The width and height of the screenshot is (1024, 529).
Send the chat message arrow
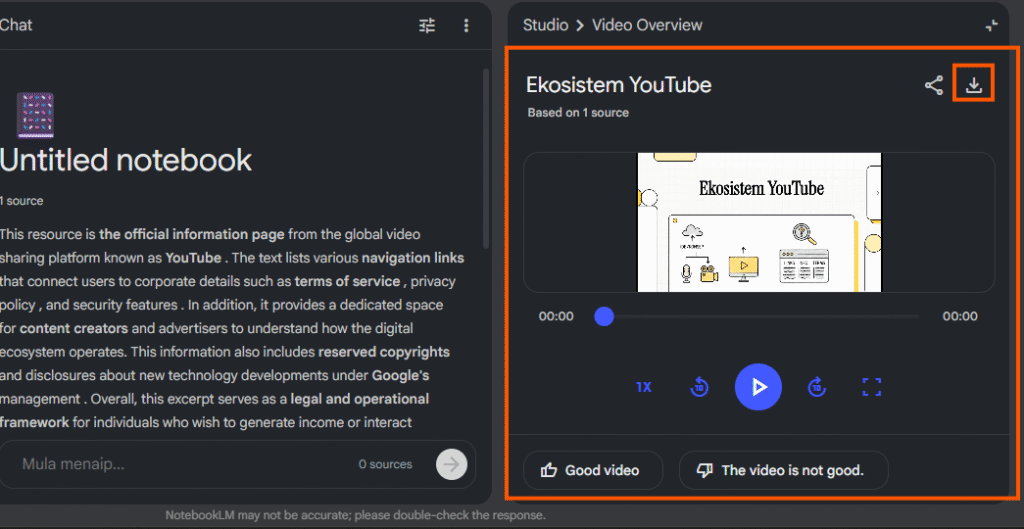pos(451,464)
